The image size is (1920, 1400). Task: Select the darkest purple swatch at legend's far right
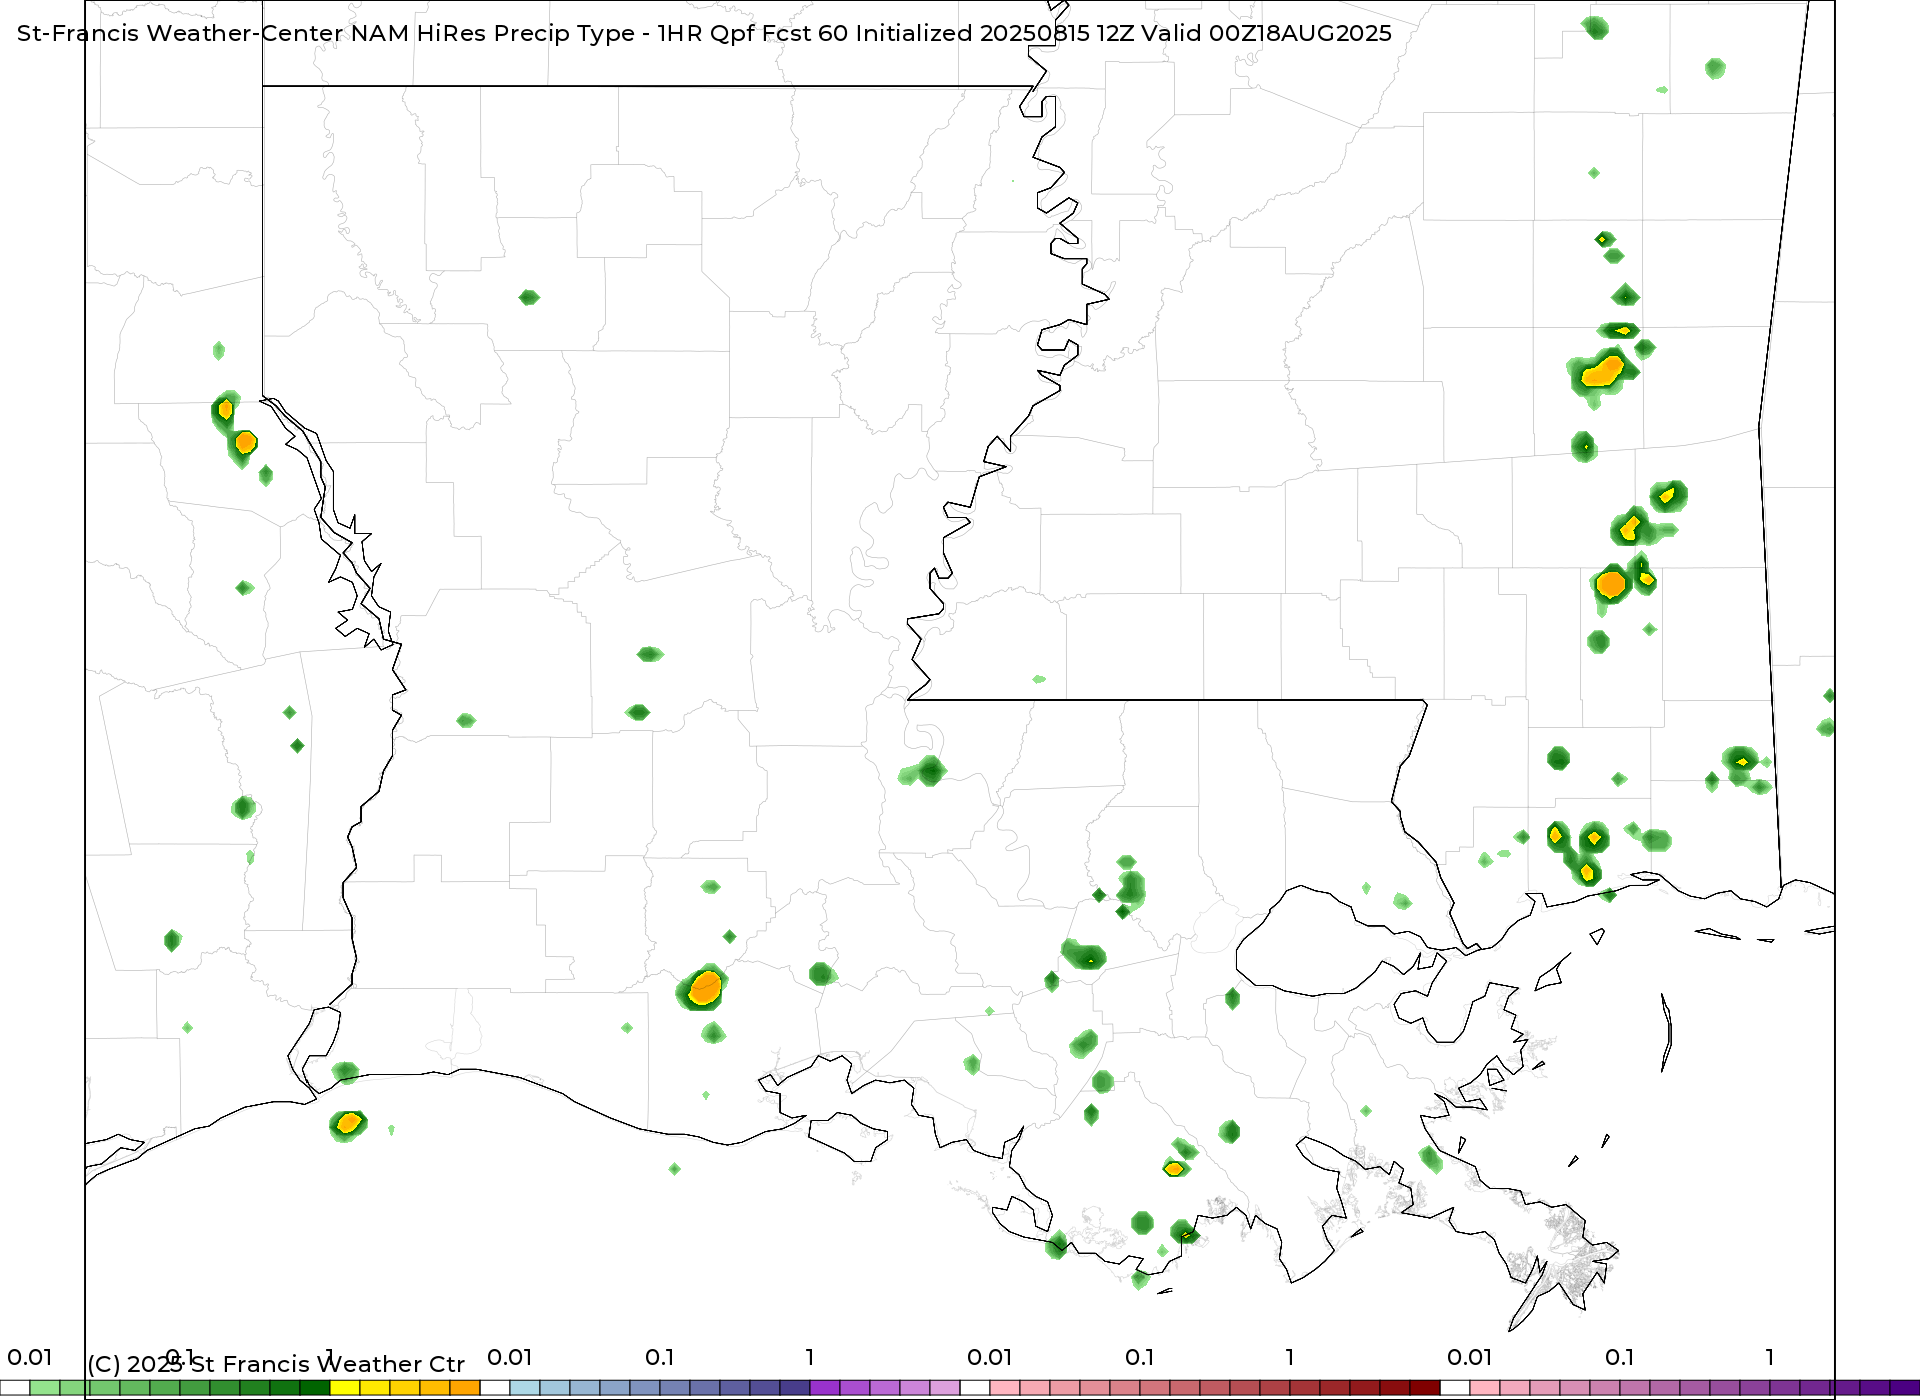[x=1905, y=1388]
